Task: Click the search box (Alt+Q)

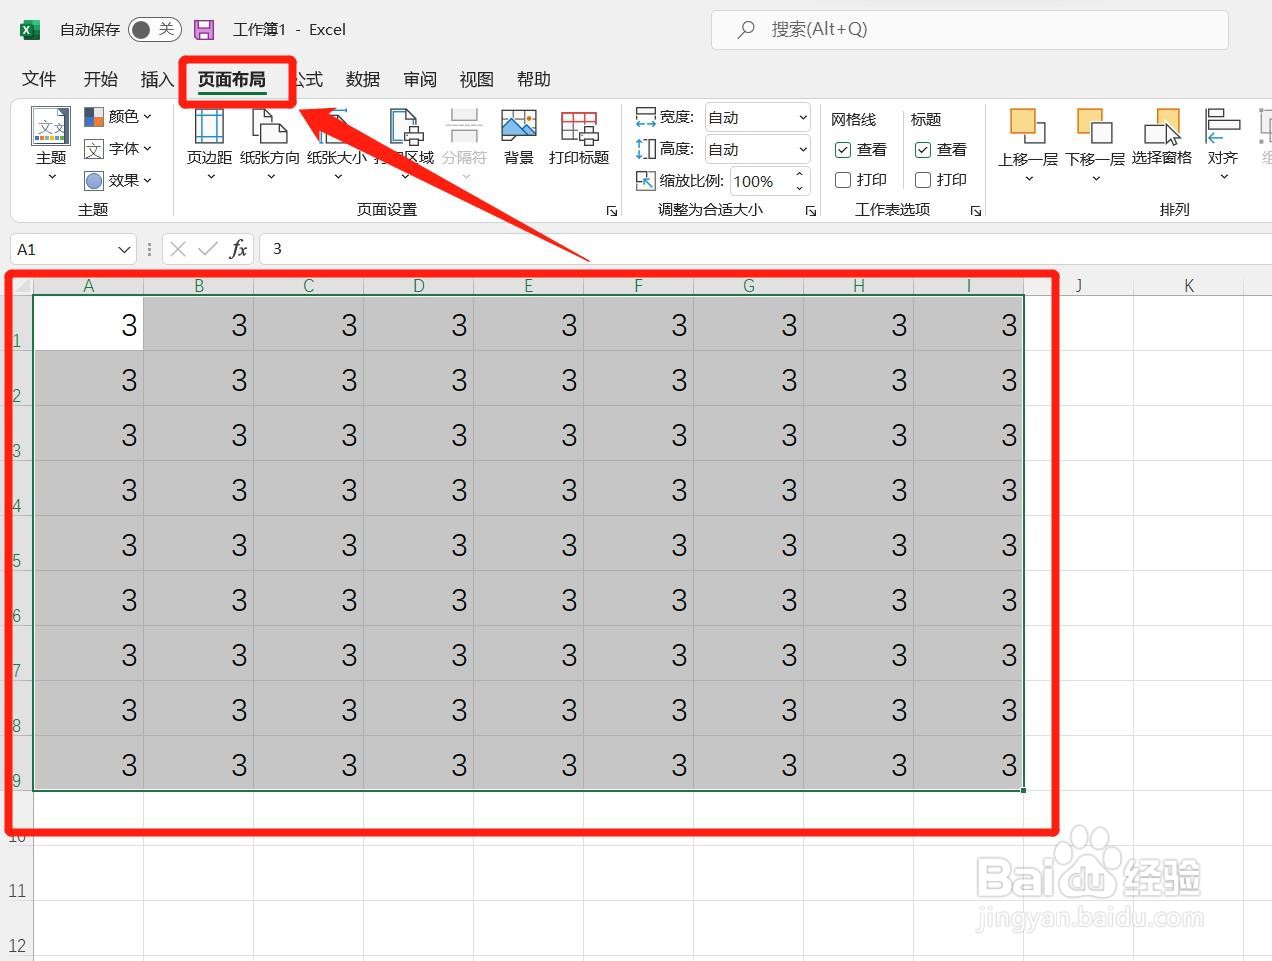Action: point(968,29)
